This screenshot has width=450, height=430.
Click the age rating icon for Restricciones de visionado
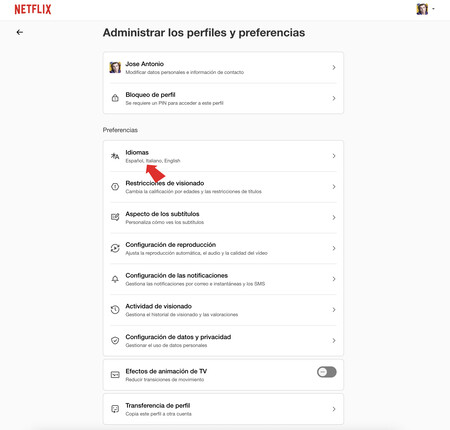pyautogui.click(x=115, y=187)
